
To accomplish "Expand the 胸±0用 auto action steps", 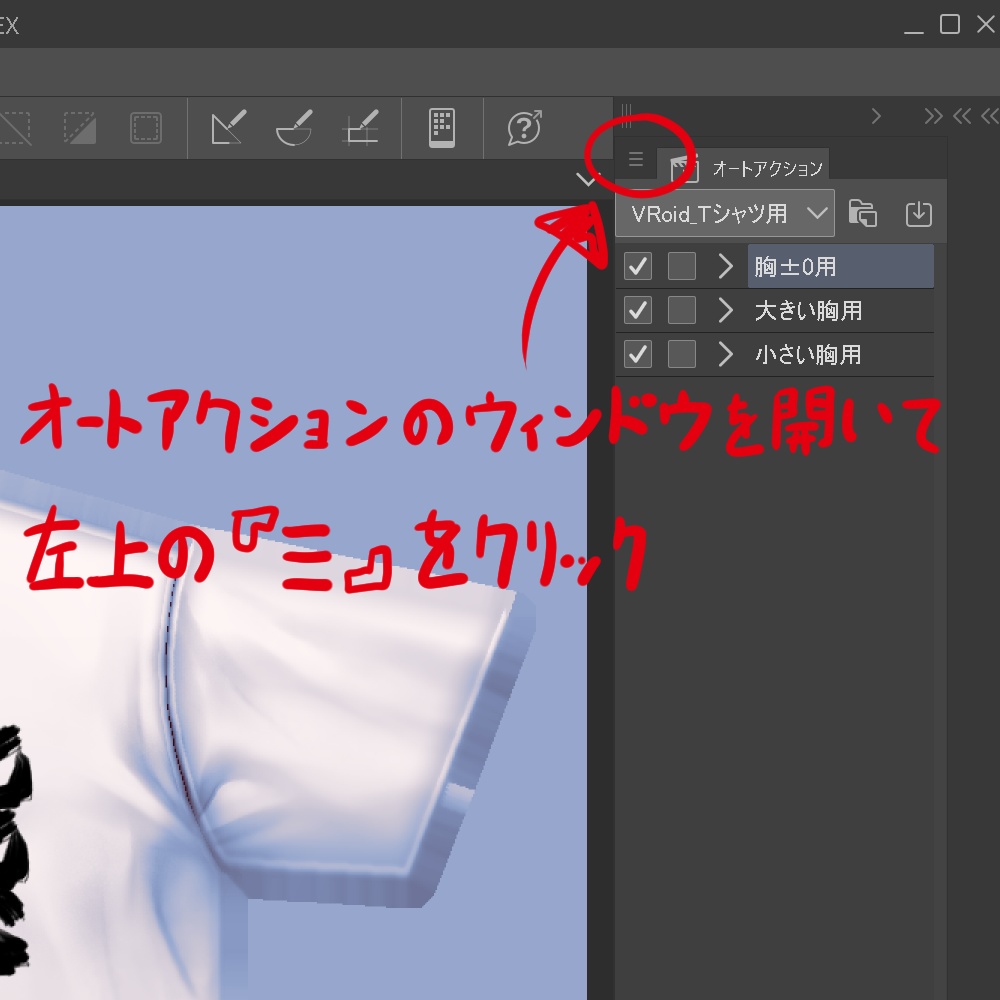I will point(725,266).
